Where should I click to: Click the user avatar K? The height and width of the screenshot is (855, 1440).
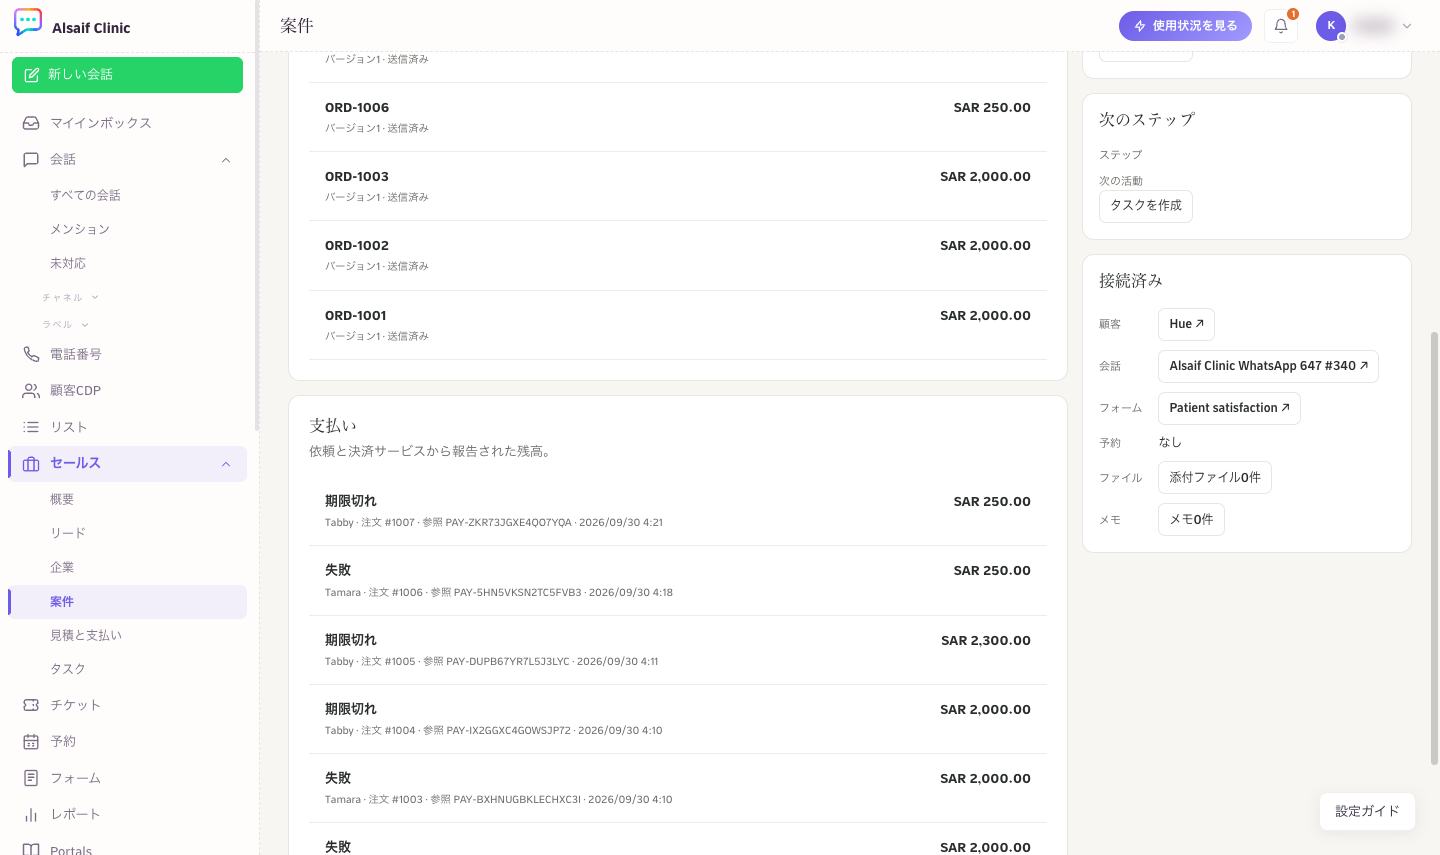[x=1331, y=26]
